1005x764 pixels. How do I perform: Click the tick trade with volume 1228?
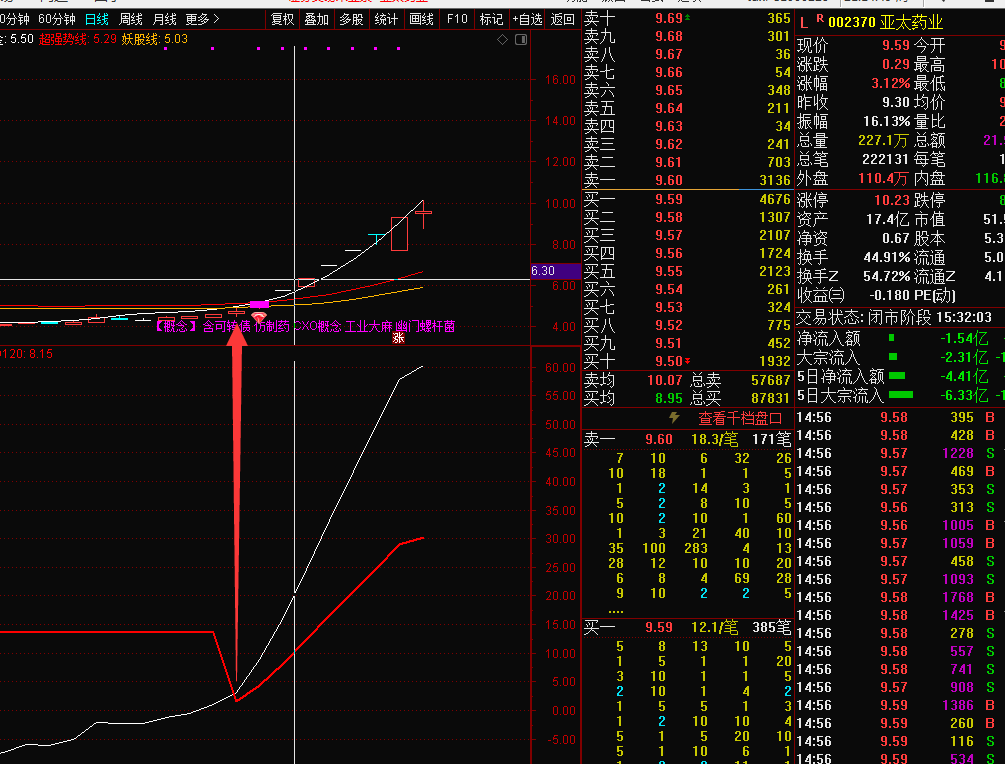point(958,453)
